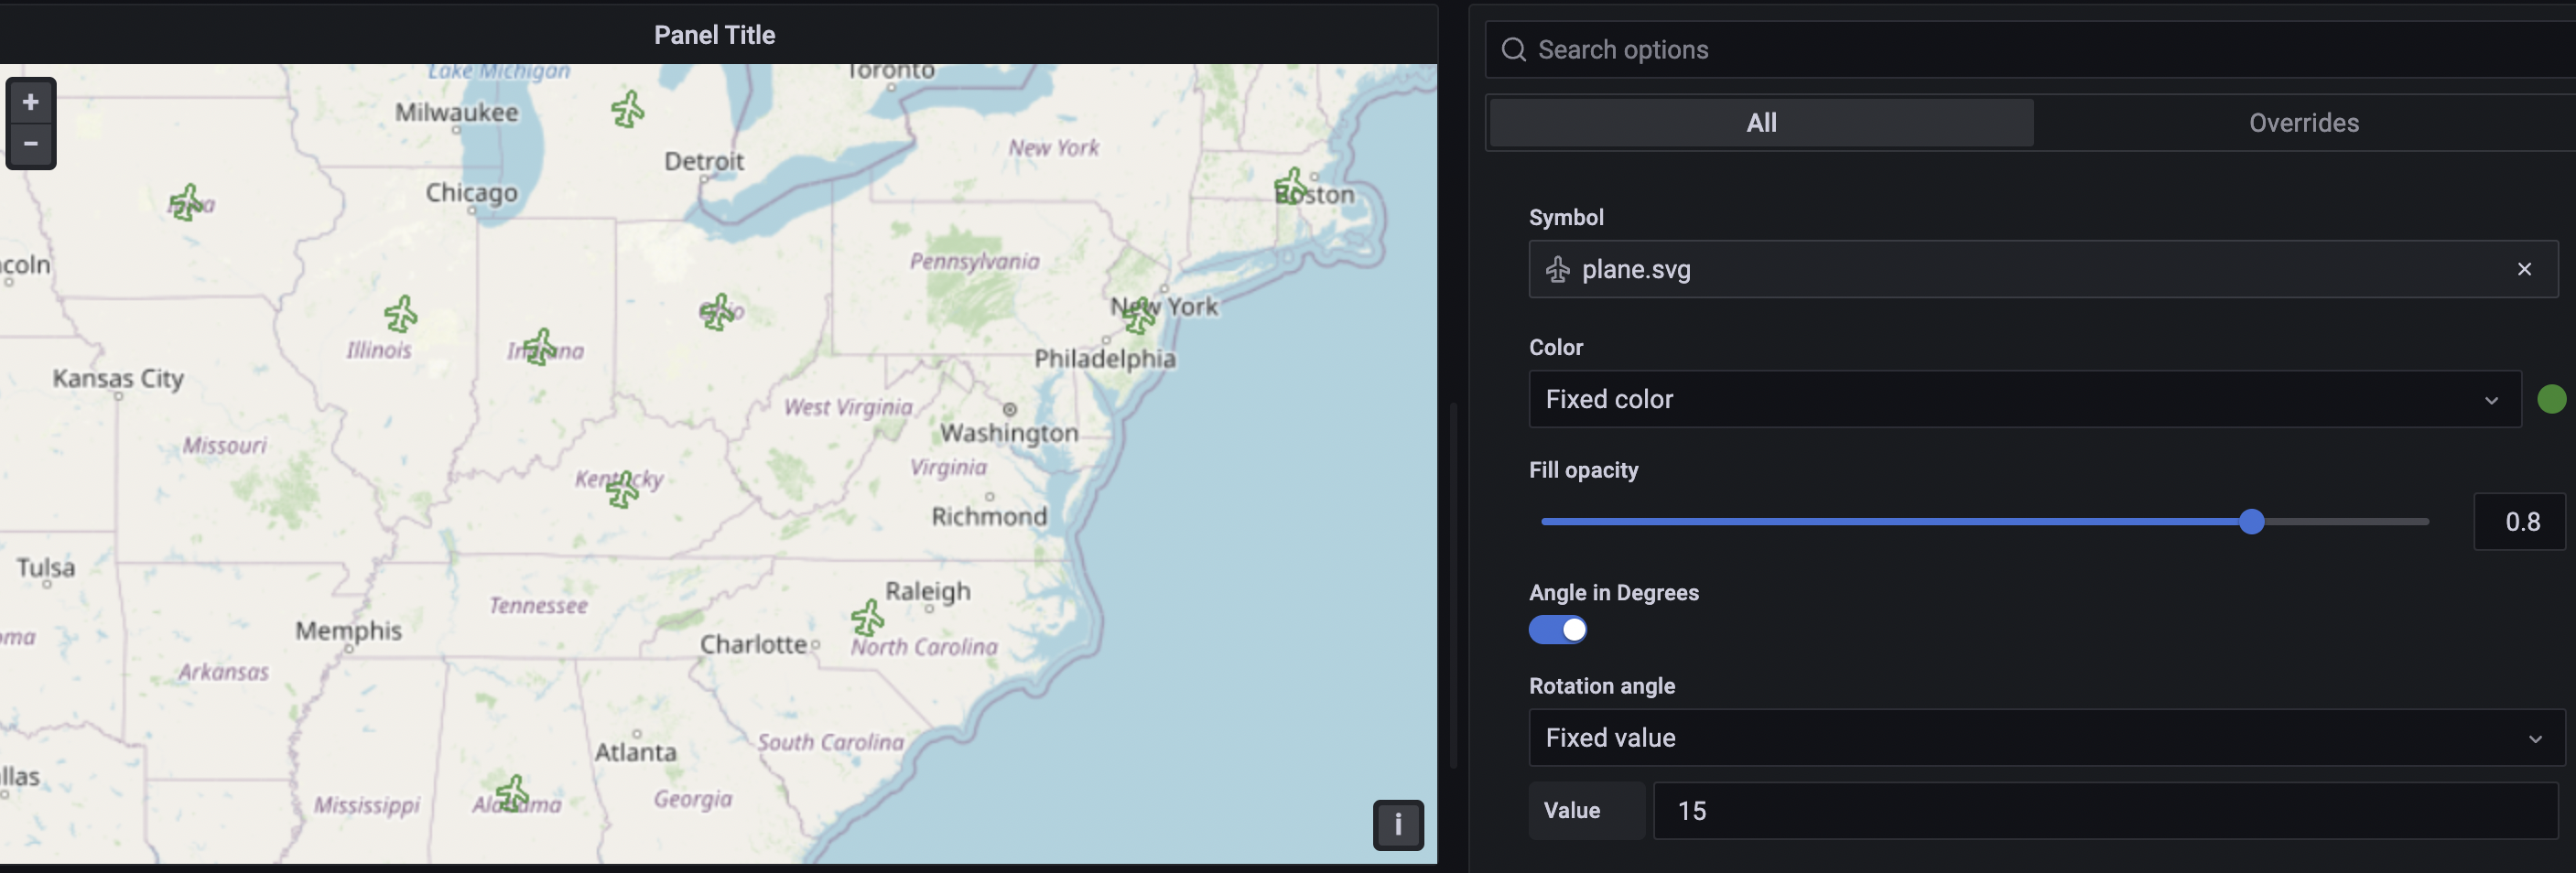Select the plane marker near Milwaukee

click(627, 111)
